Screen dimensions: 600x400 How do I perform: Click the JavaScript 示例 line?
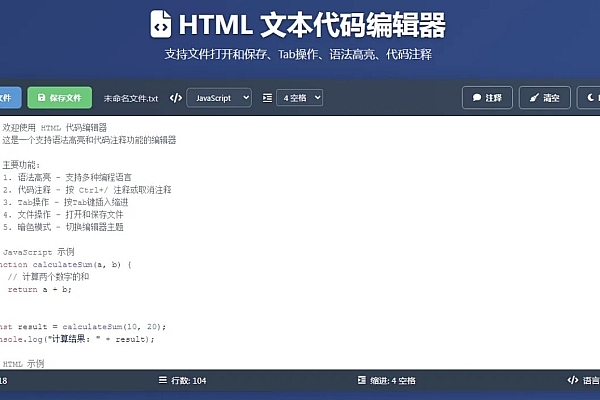(39, 252)
